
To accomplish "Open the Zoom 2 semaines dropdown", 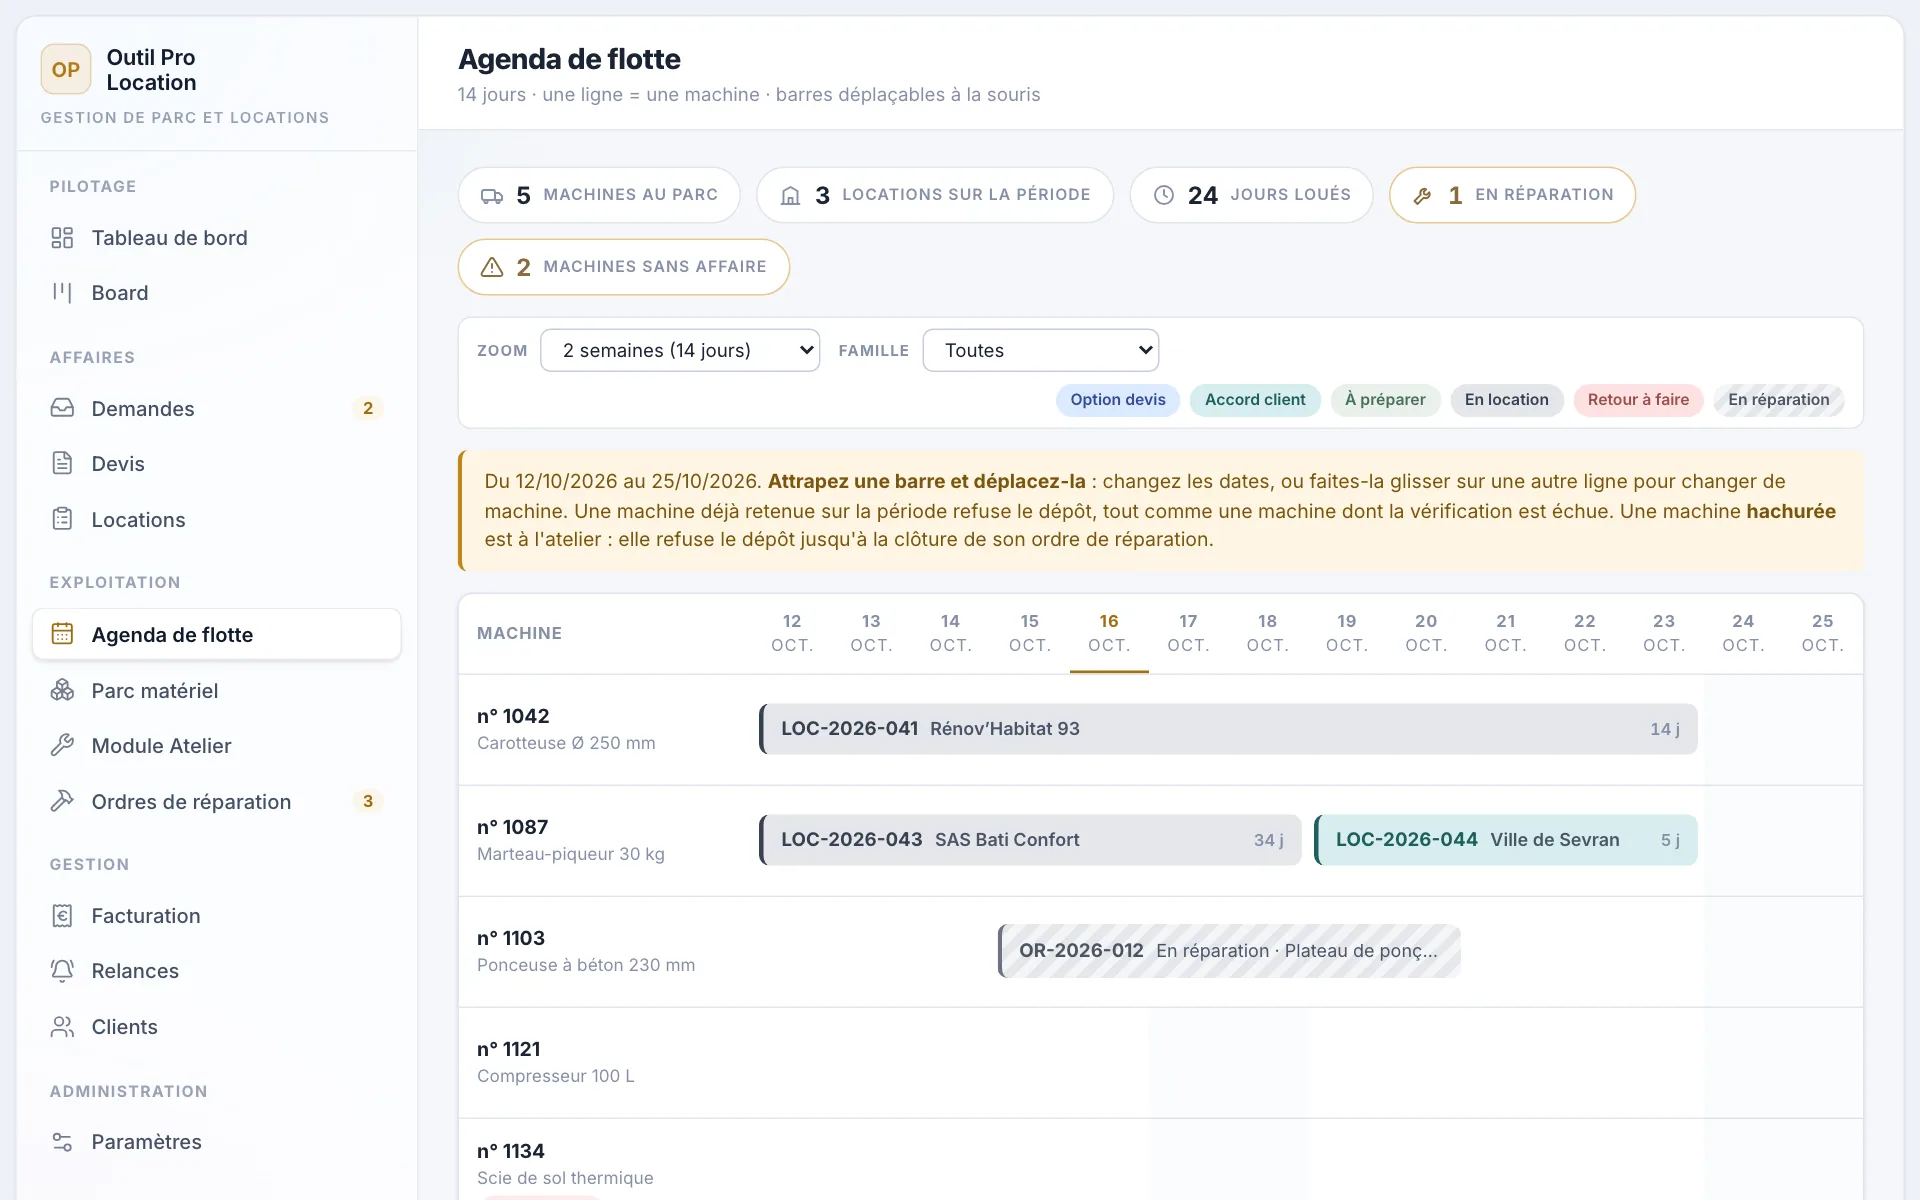I will [x=680, y=350].
